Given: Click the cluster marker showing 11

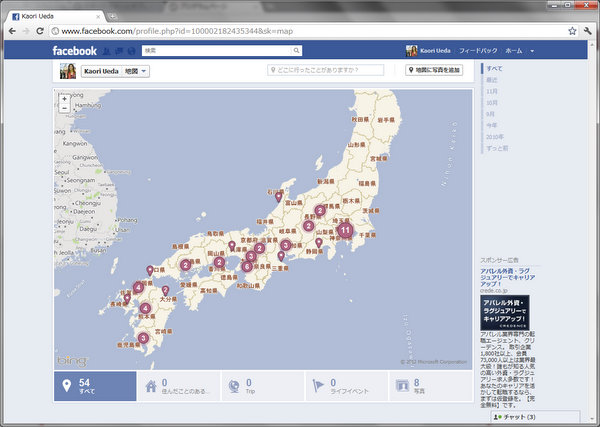Looking at the screenshot, I should pyautogui.click(x=345, y=230).
